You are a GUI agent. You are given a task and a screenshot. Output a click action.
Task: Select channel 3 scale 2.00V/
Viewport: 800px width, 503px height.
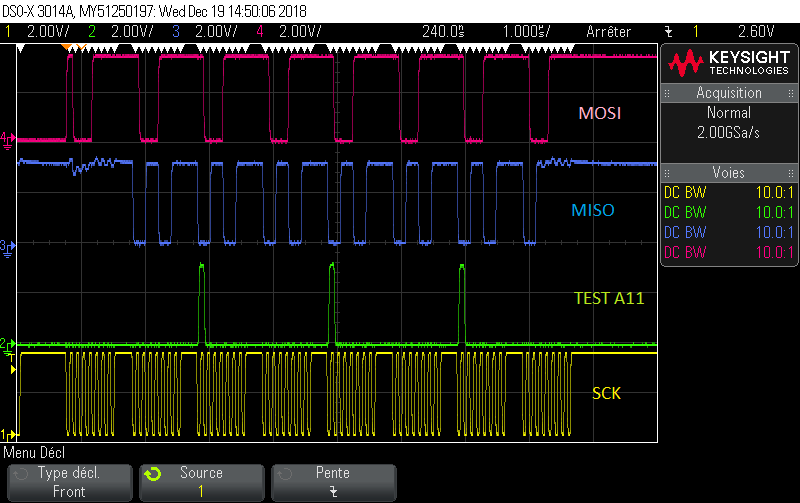[x=216, y=32]
